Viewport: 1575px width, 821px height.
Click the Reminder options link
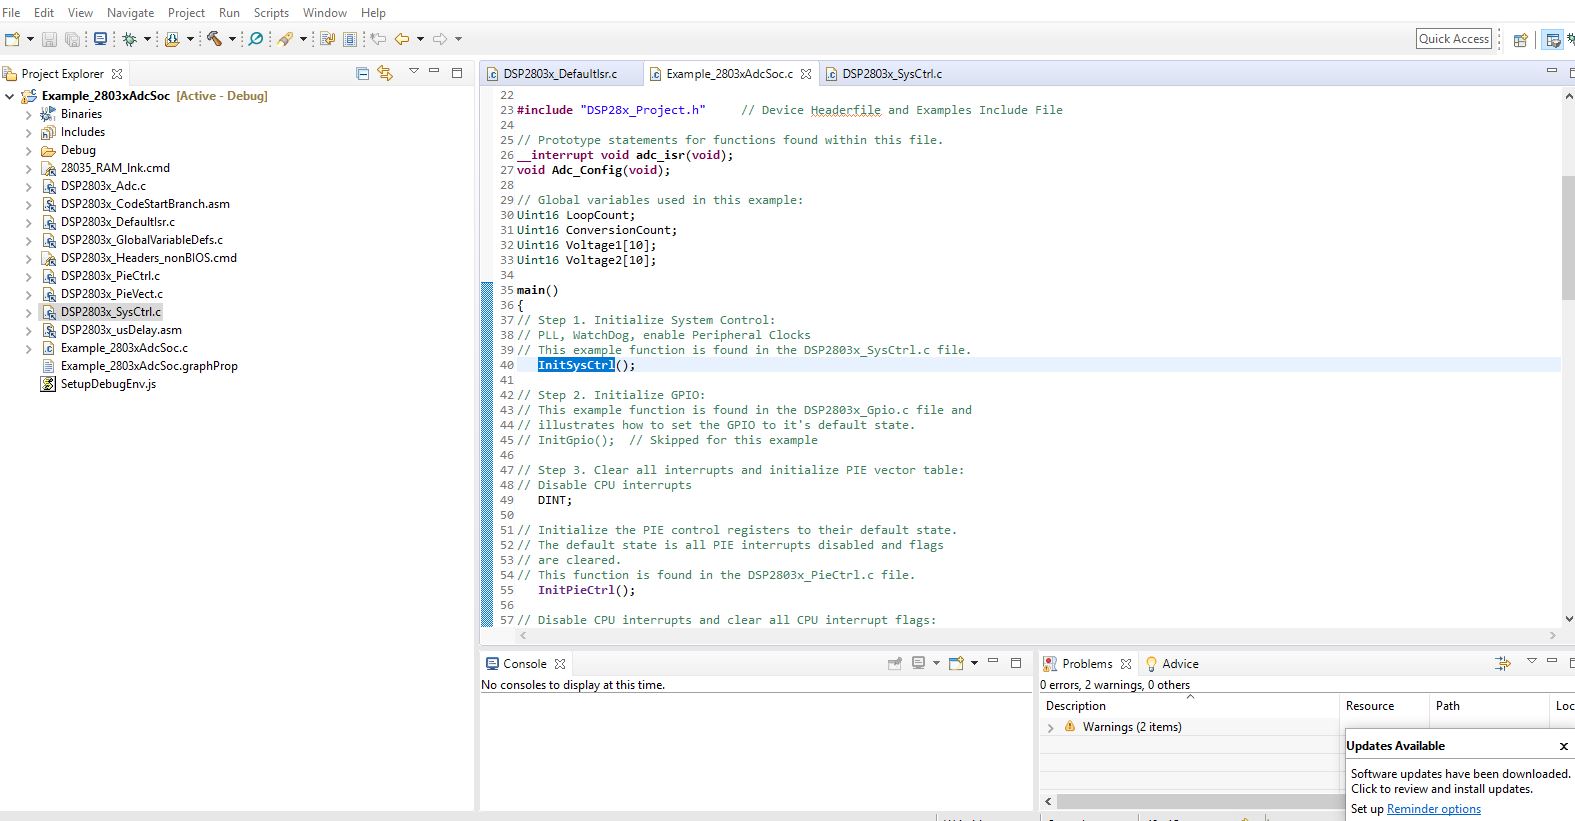coord(1433,809)
